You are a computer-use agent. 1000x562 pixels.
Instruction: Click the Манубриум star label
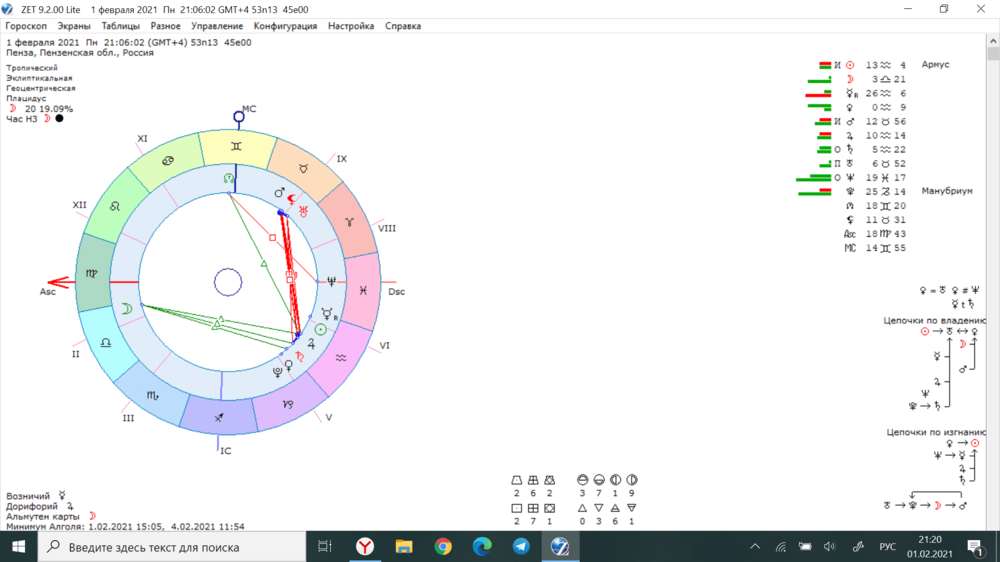(x=947, y=191)
